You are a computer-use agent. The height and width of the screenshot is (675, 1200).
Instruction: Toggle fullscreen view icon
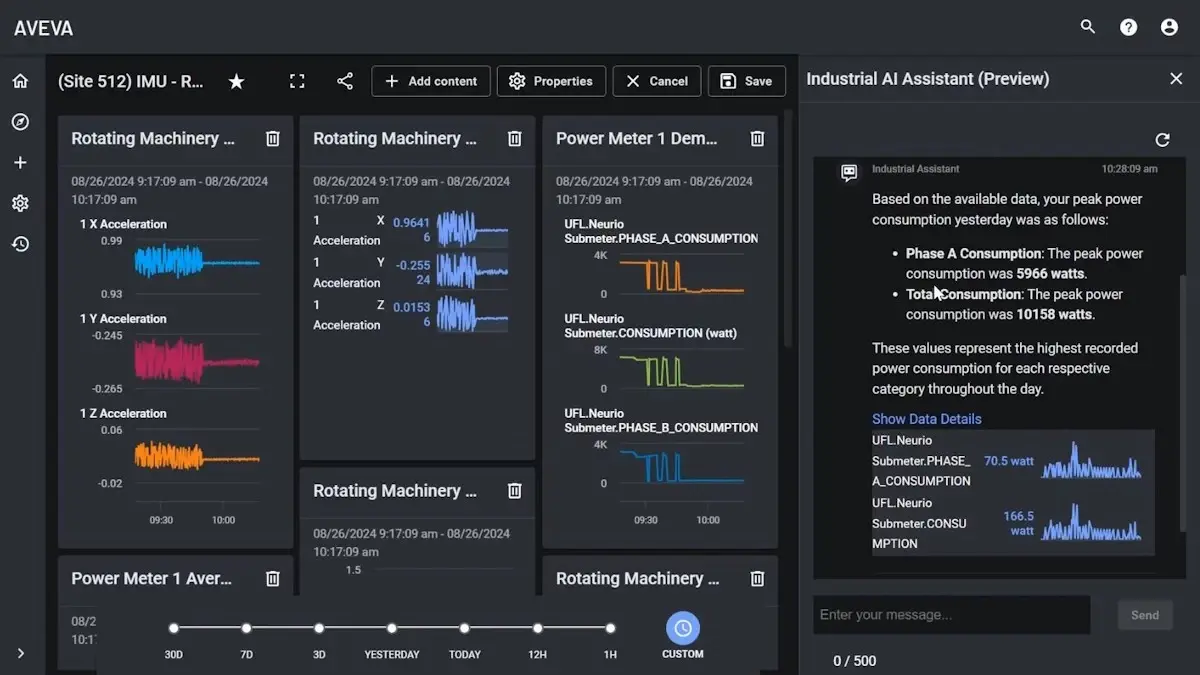tap(297, 81)
